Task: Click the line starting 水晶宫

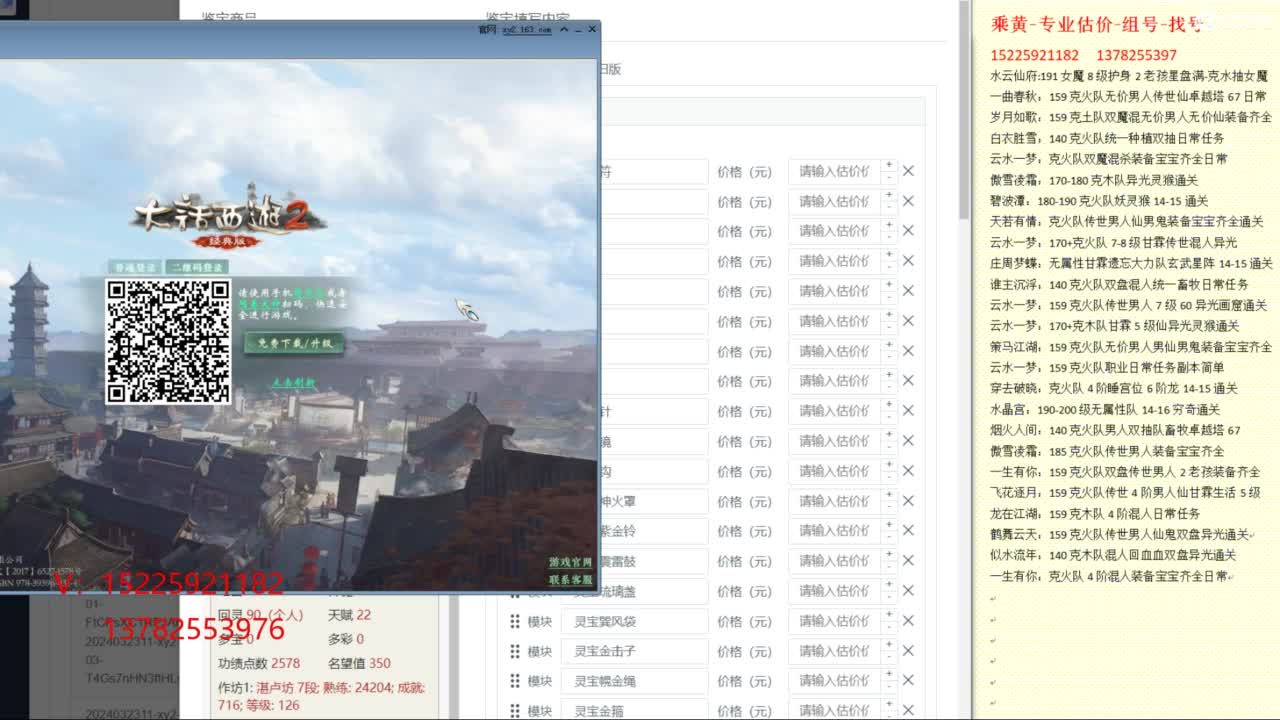Action: point(1105,409)
